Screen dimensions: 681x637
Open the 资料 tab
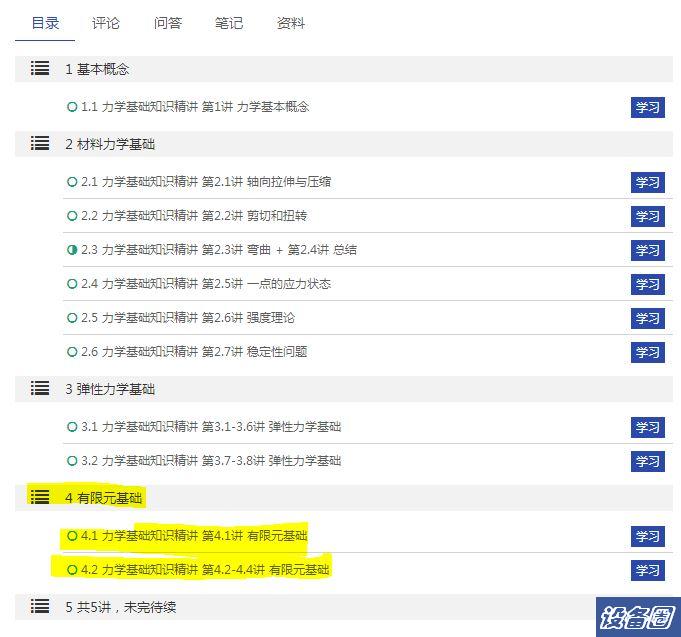coord(291,23)
